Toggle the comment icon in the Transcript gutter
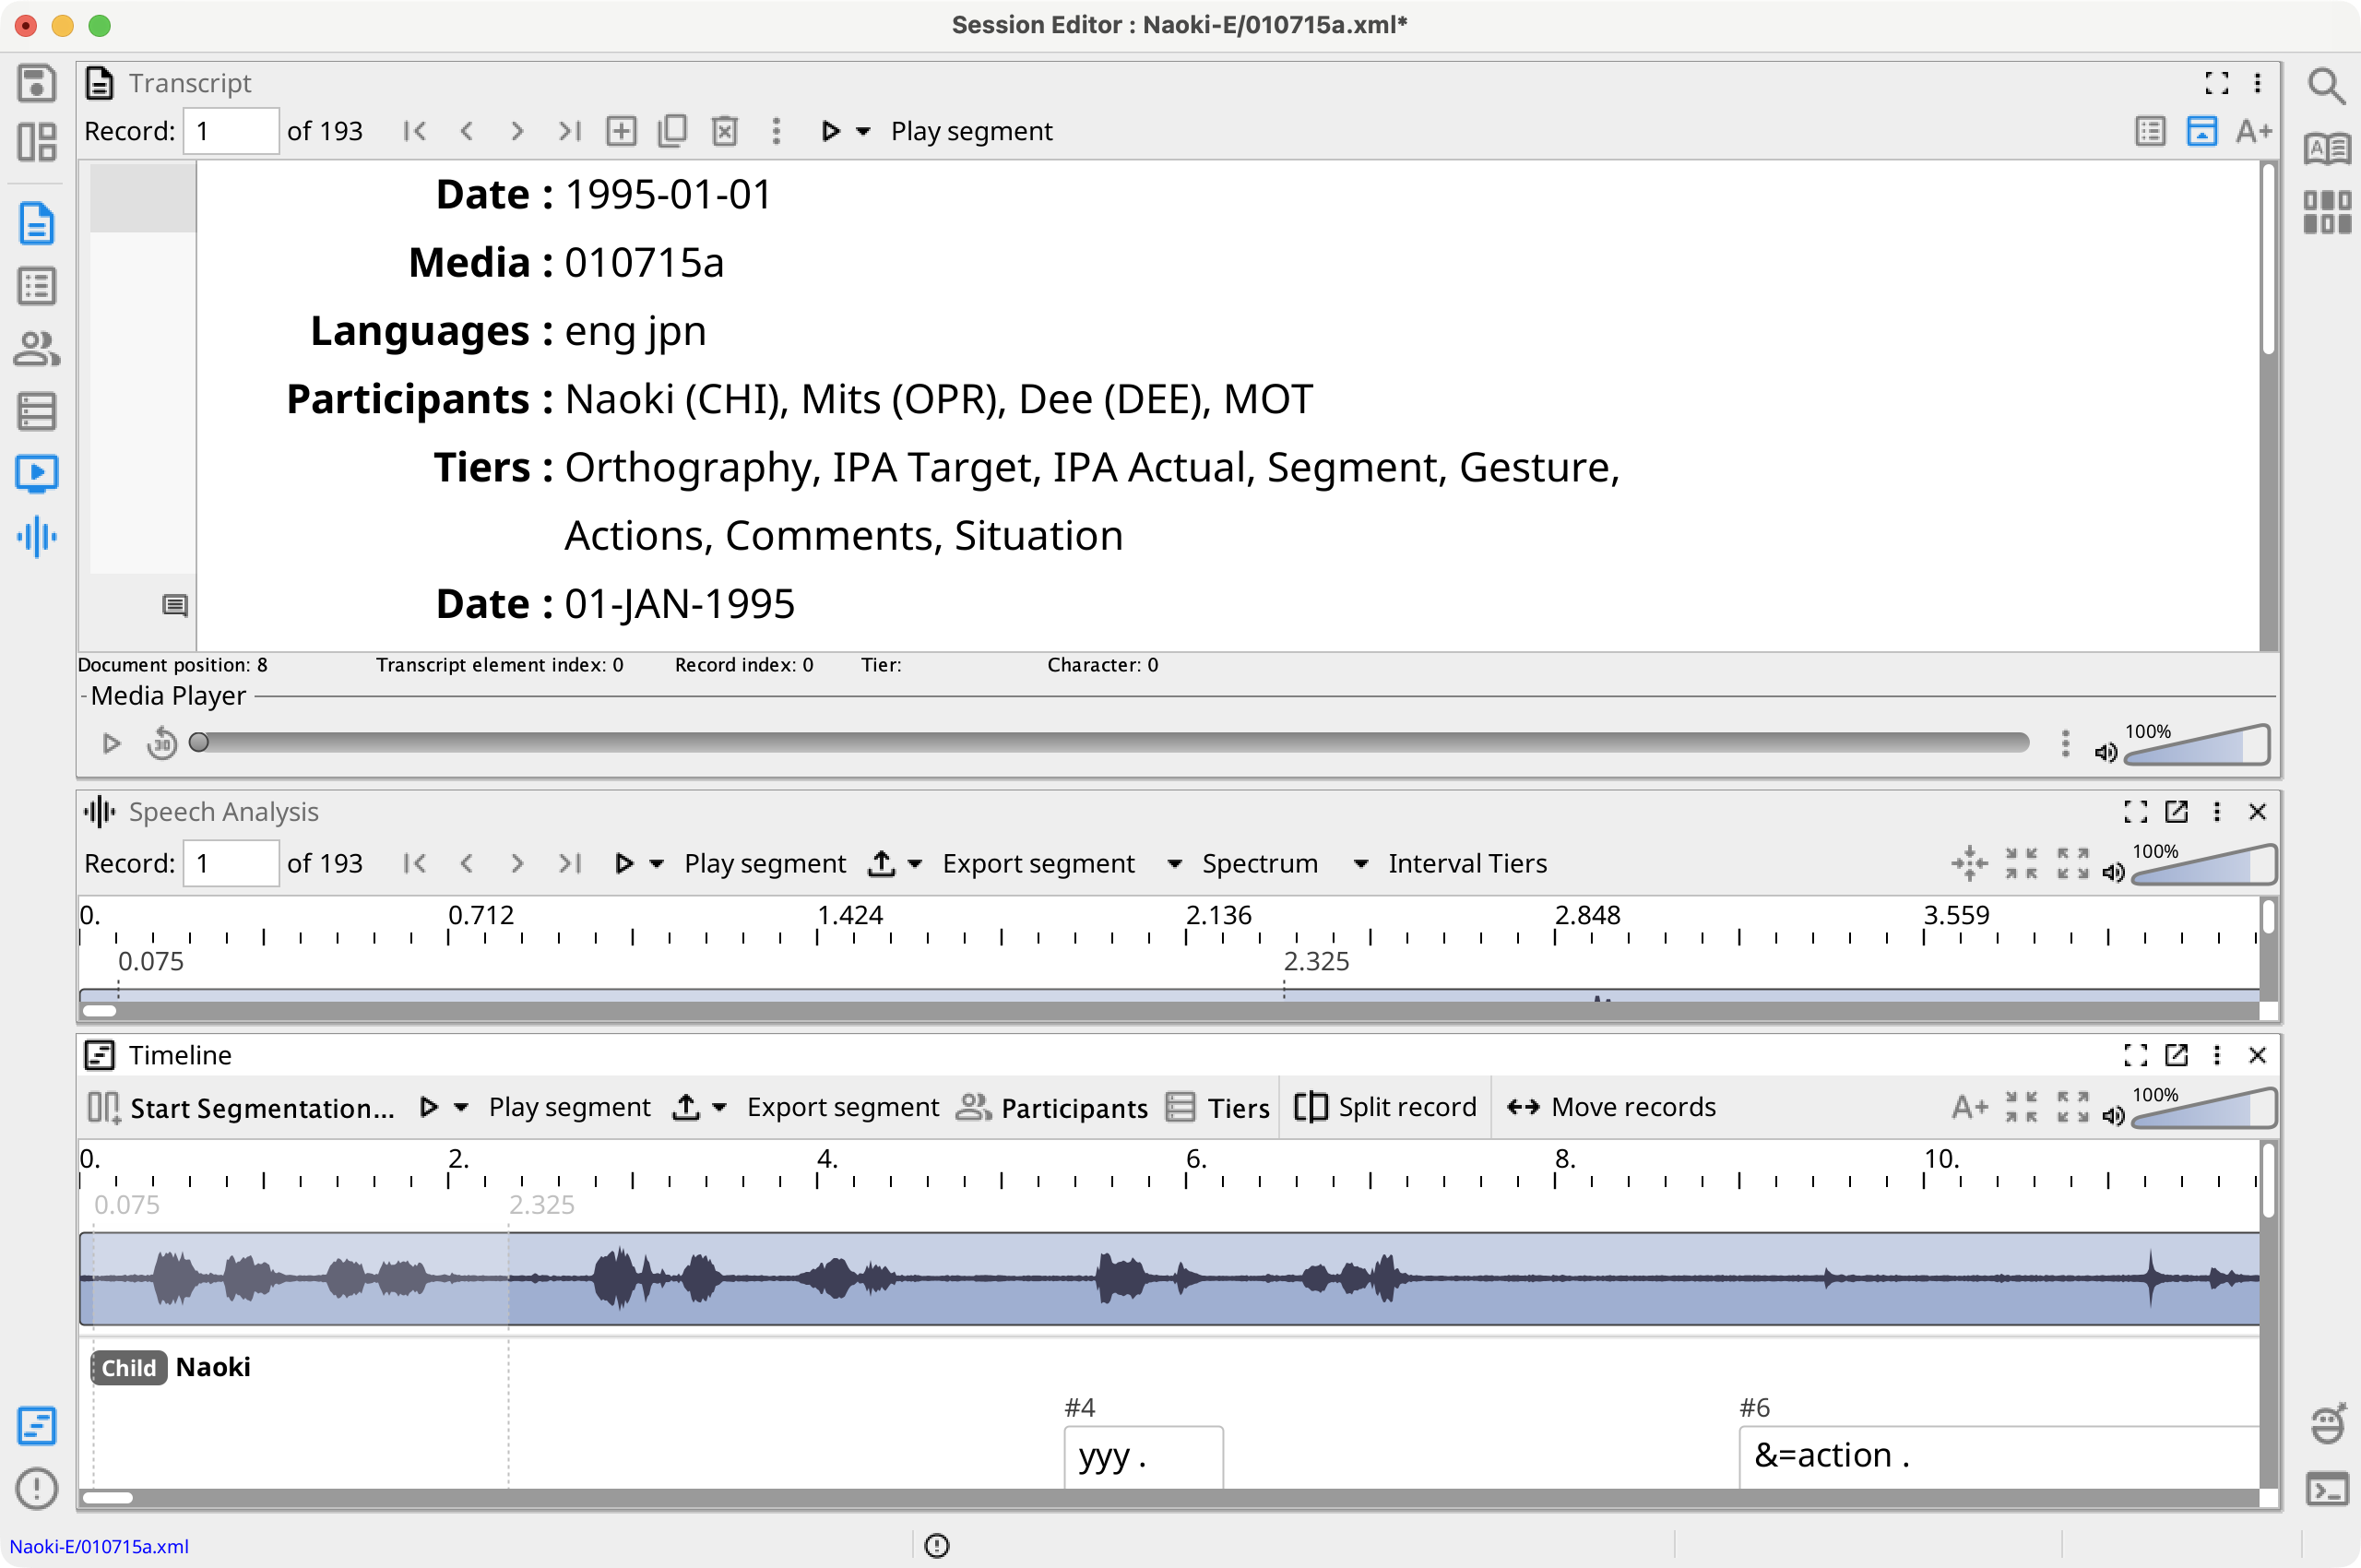Viewport: 2361px width, 1568px height. (x=175, y=605)
